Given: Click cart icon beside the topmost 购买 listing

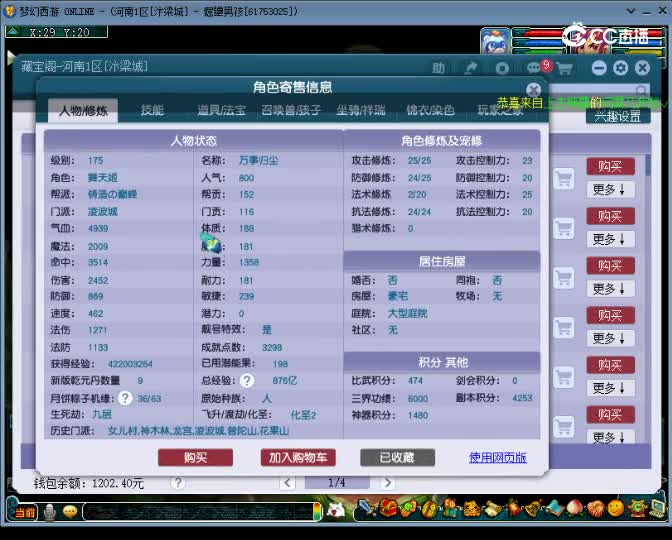Looking at the screenshot, I should tap(564, 178).
